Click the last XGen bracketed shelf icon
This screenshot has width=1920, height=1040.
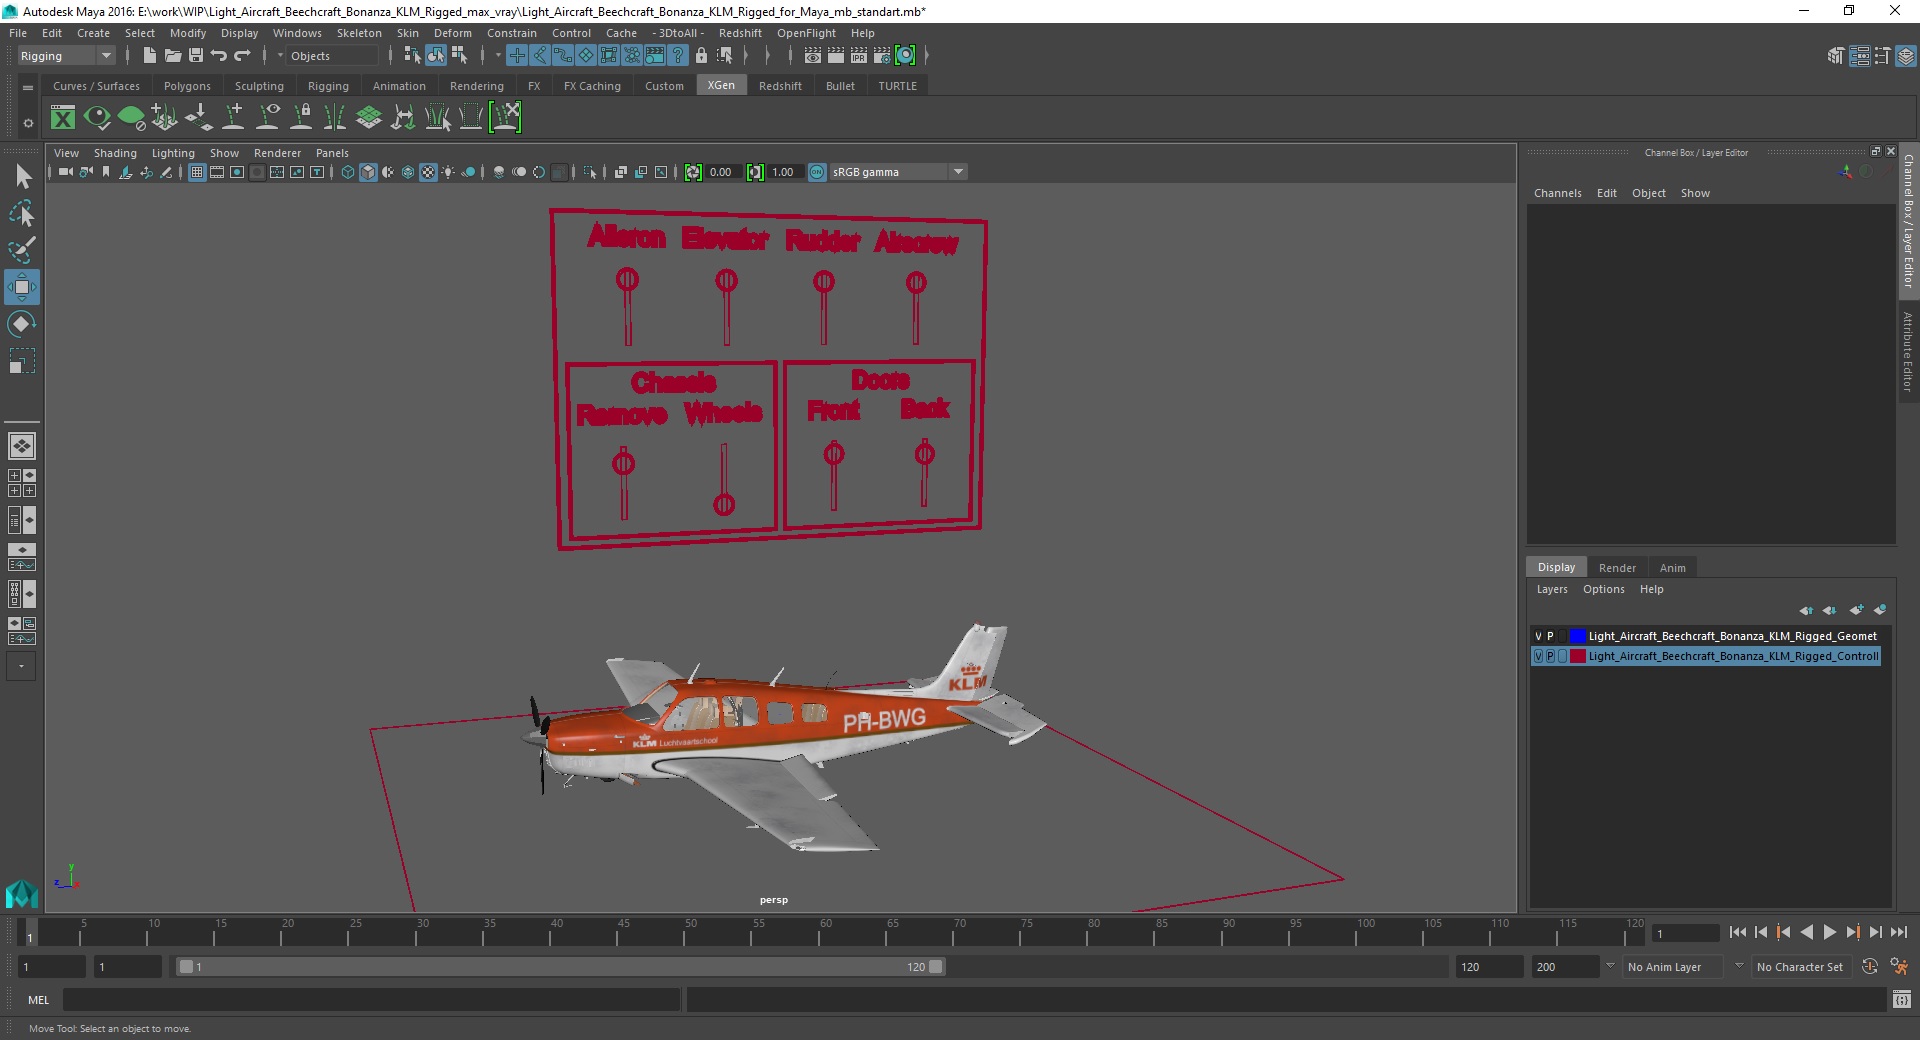505,118
